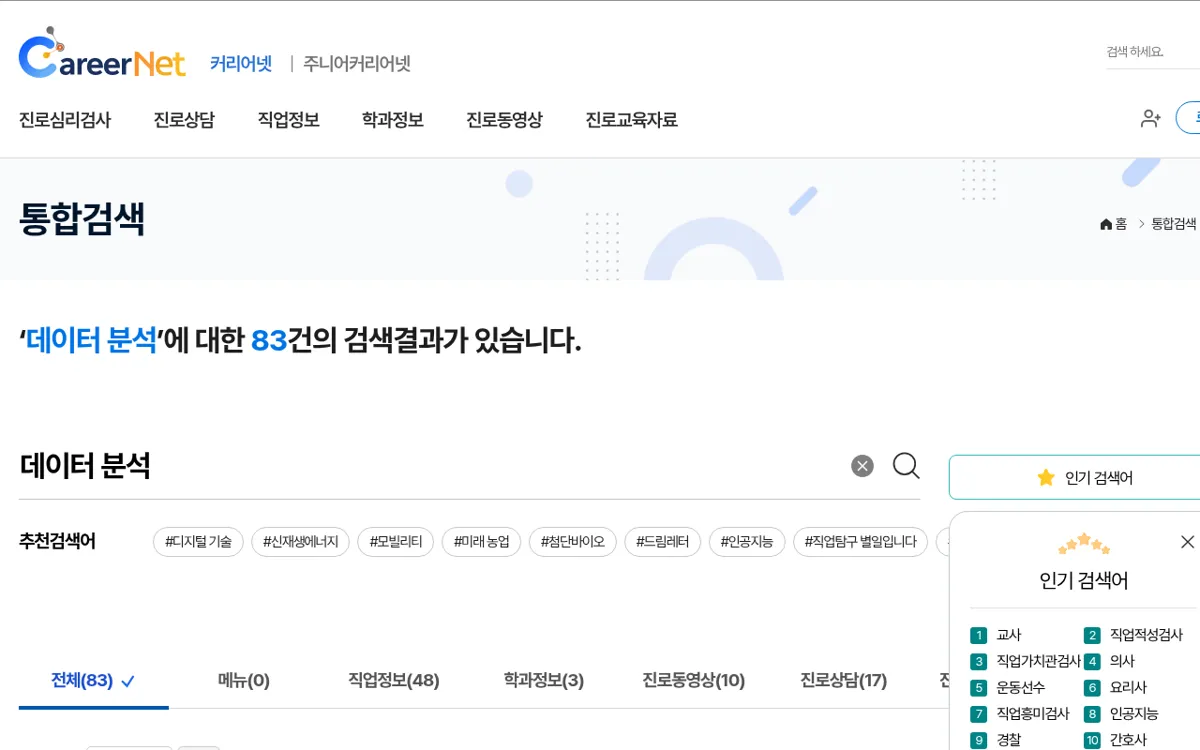
Task: Click the home icon in breadcrumb
Action: click(x=1106, y=224)
